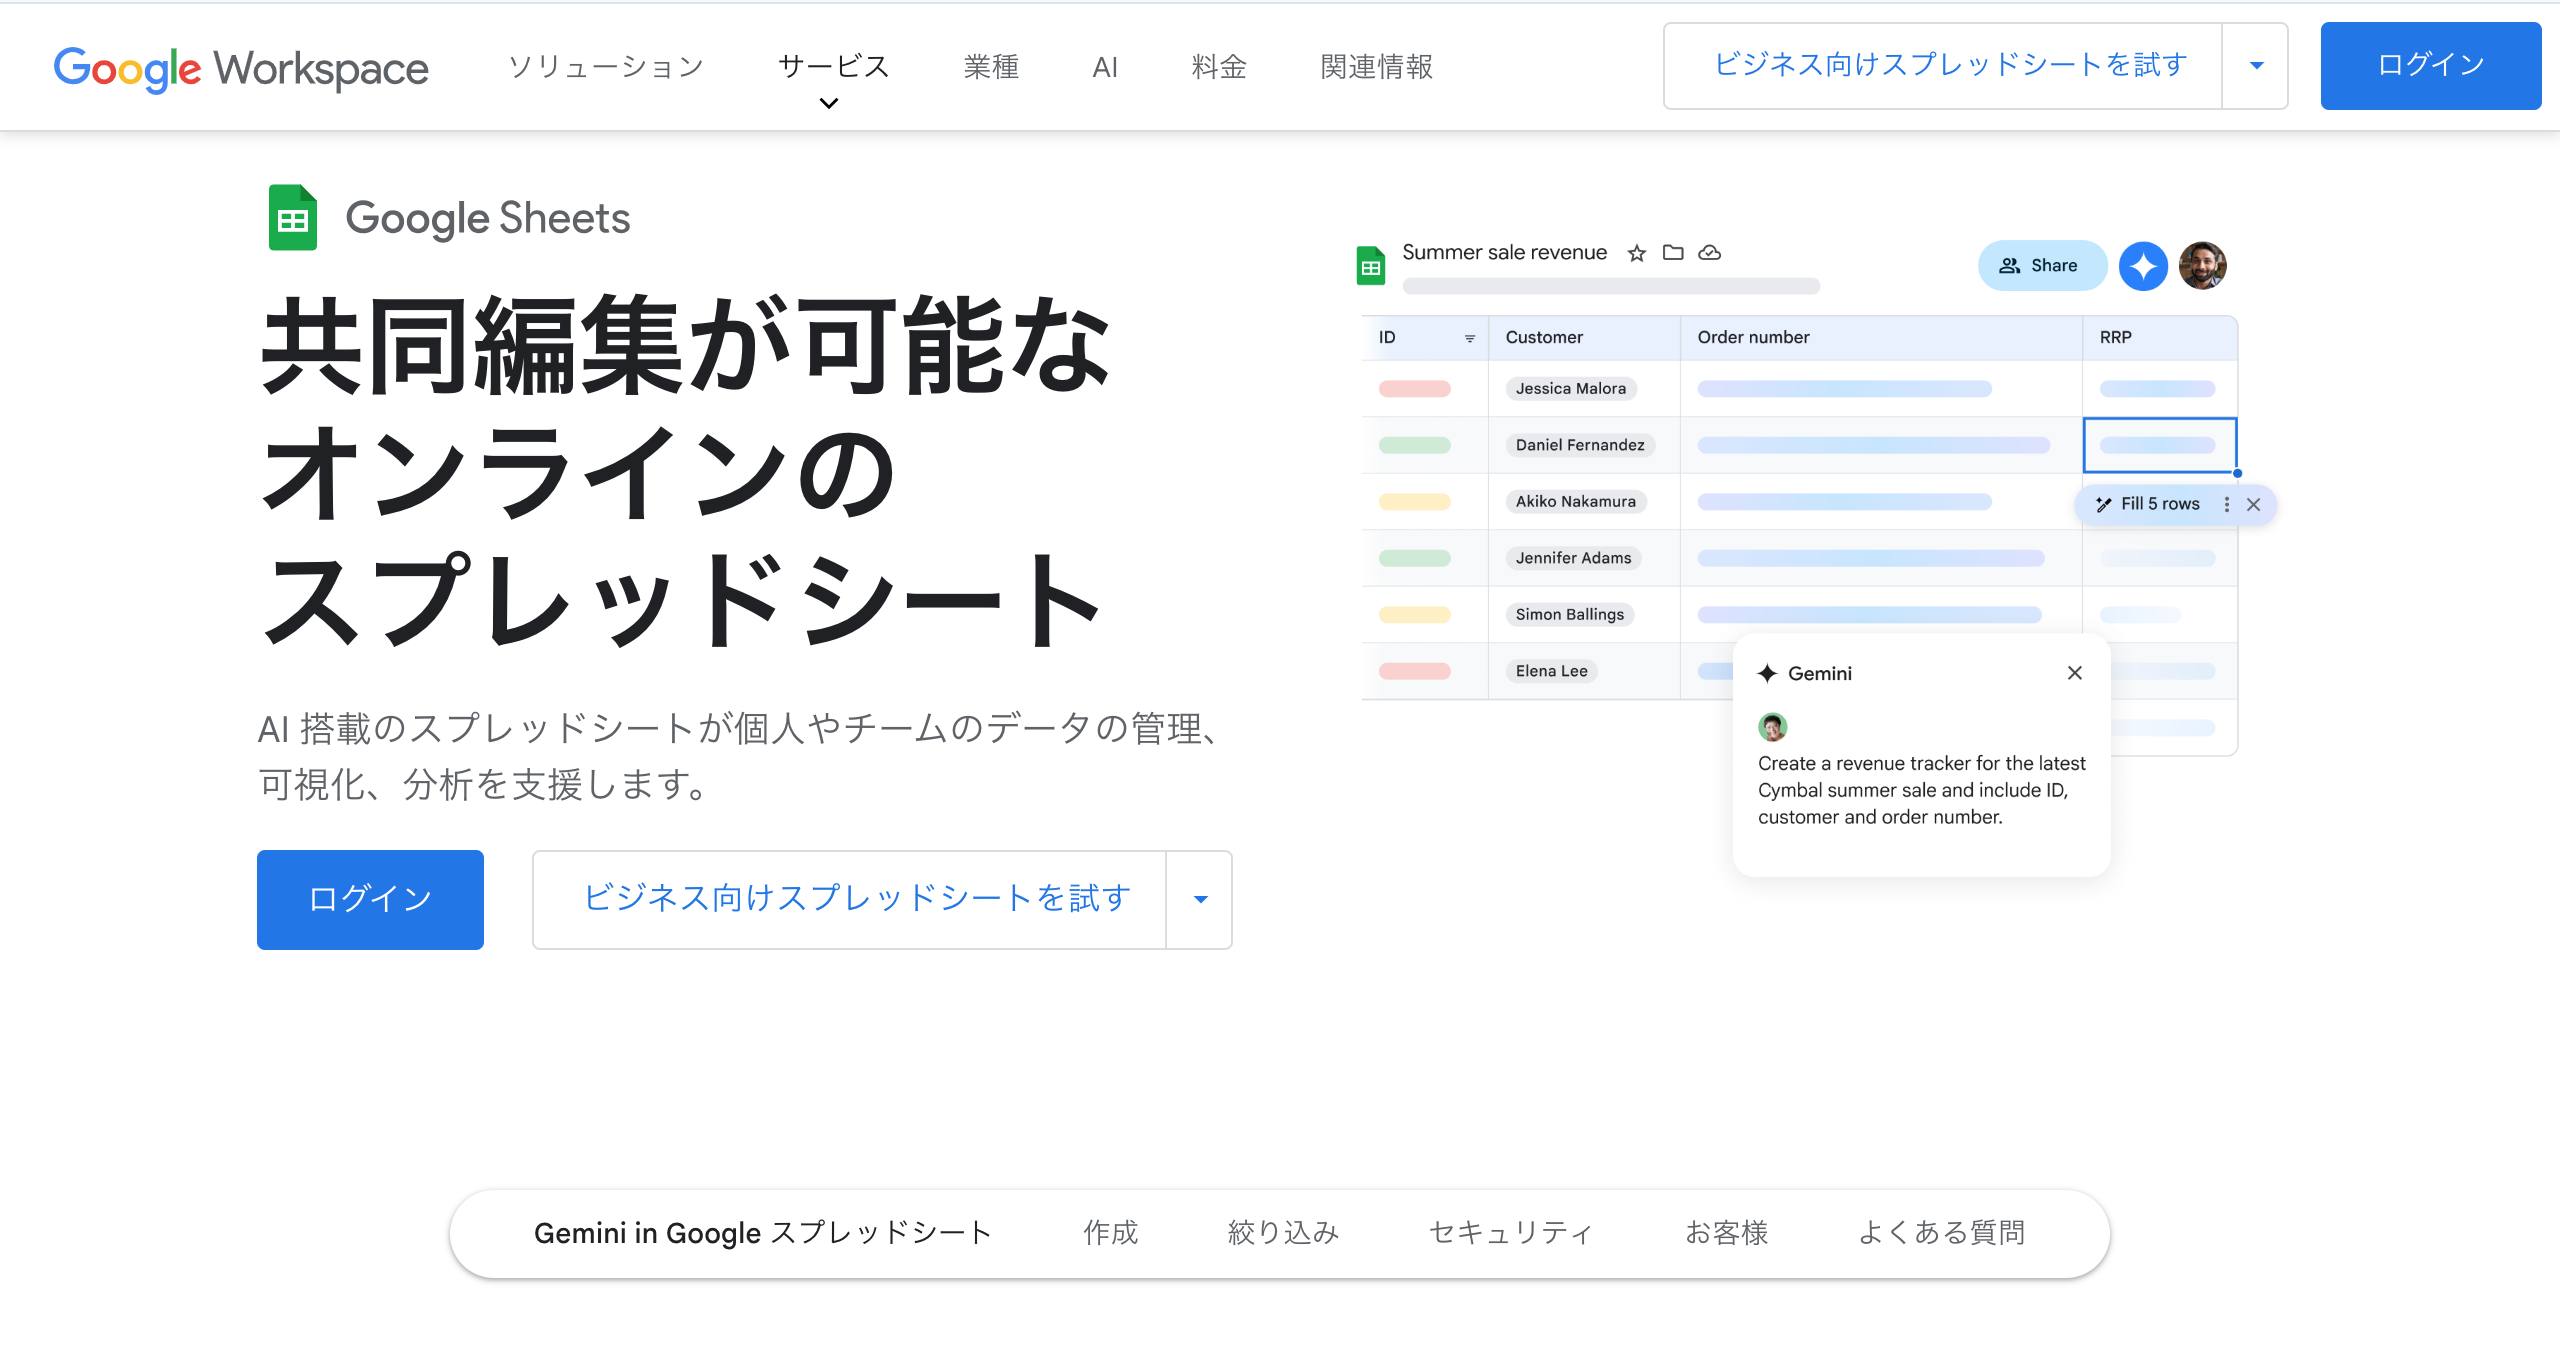
Task: Click the small Sheets icon in illustration header
Action: point(1371,266)
